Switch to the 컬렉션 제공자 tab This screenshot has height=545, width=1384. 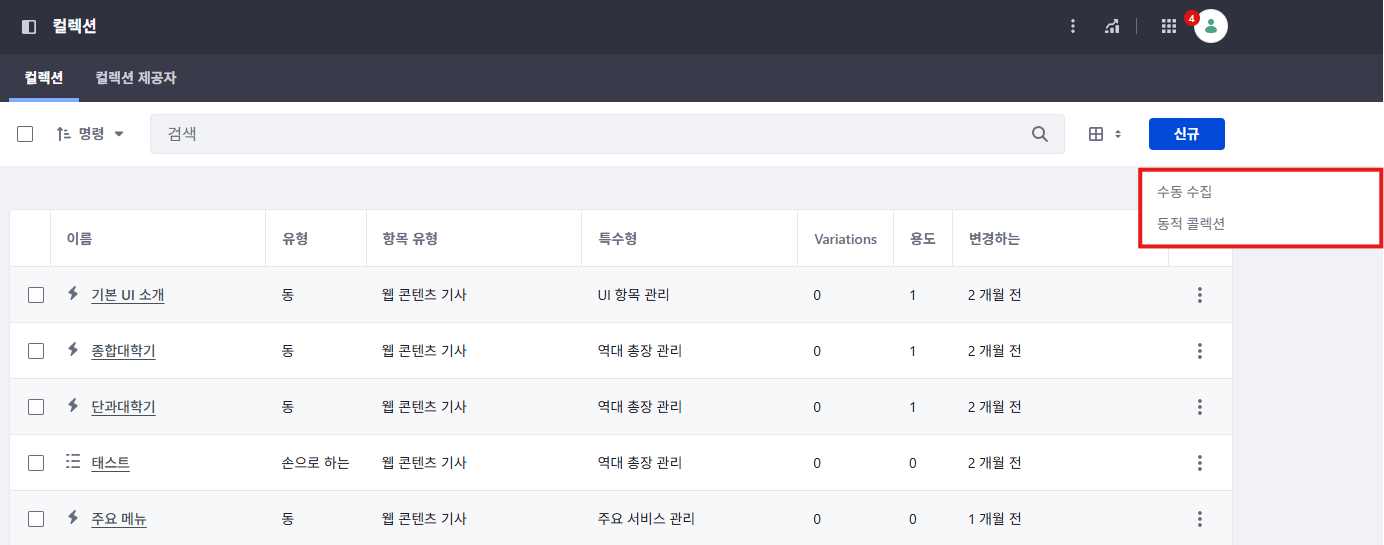click(136, 78)
